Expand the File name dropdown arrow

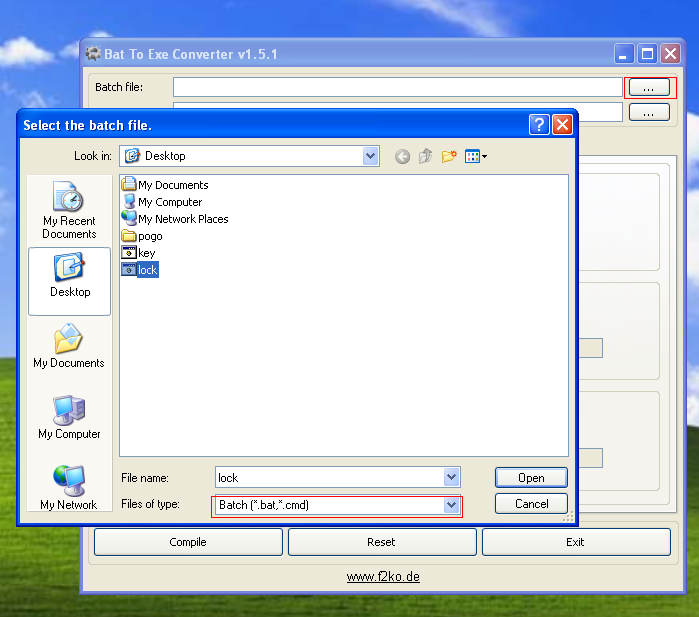point(451,477)
